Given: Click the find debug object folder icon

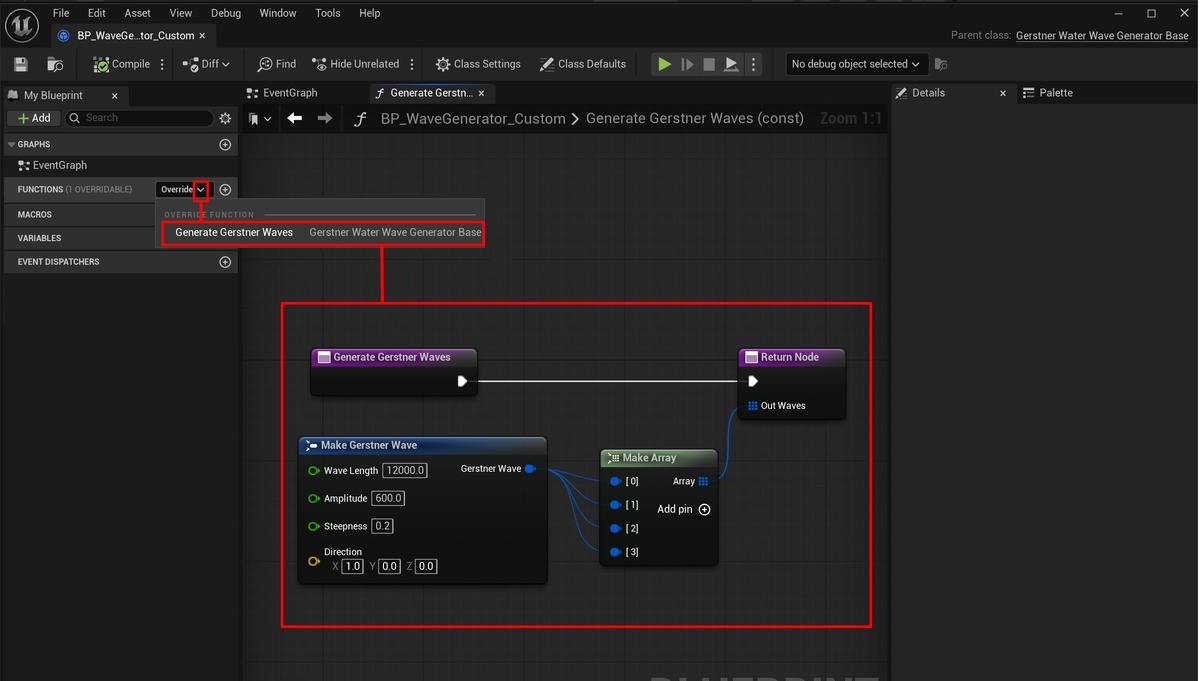Looking at the screenshot, I should (x=940, y=64).
